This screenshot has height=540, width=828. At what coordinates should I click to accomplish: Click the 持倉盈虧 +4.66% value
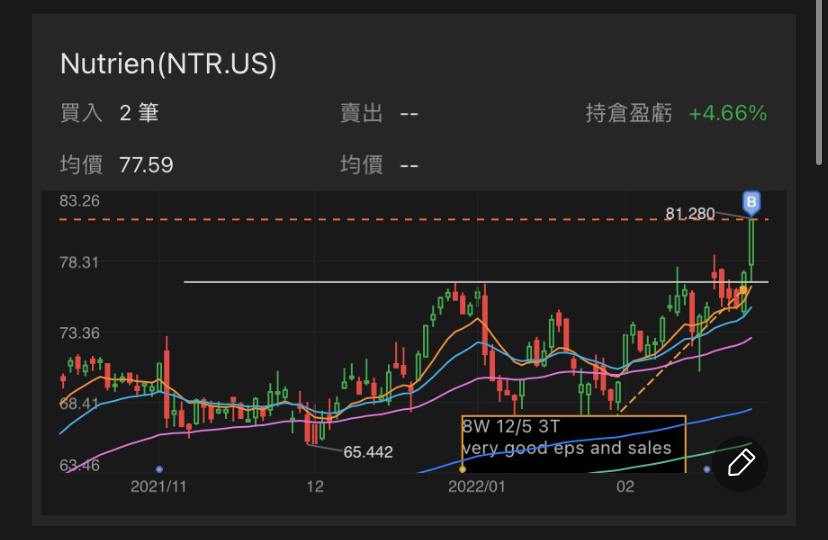click(x=727, y=113)
